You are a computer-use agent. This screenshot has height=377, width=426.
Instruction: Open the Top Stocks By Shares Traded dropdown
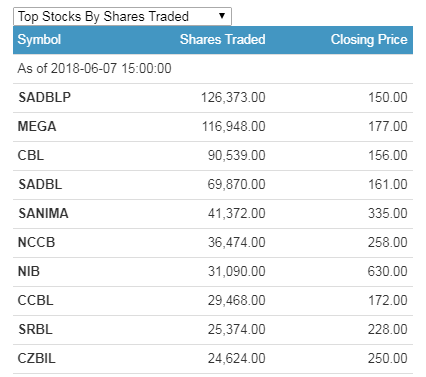tap(122, 16)
